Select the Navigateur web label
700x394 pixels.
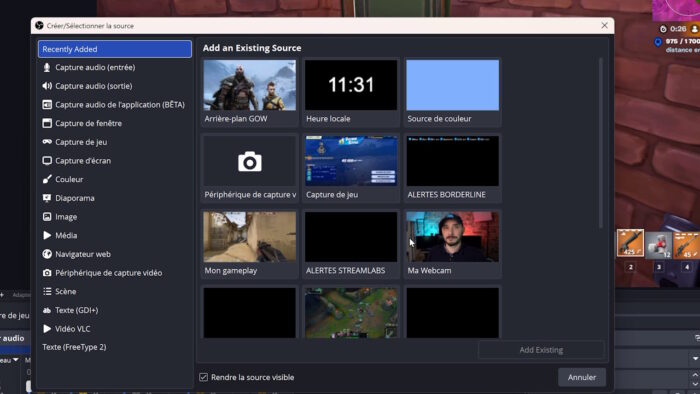coord(83,254)
